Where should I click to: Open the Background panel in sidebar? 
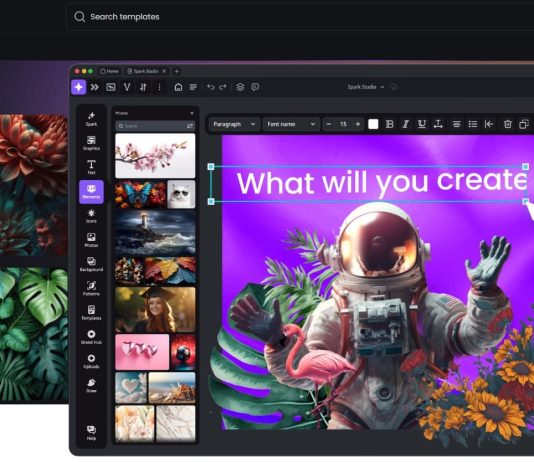click(91, 264)
